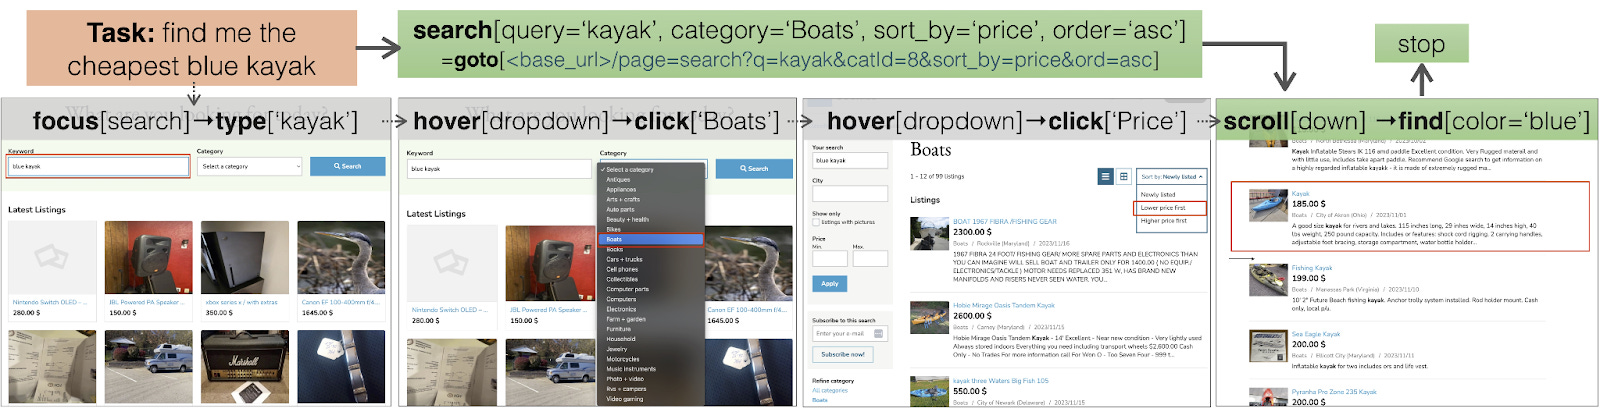Open 'Pyranha Pro Zone 235 Kayak' listing

point(1334,392)
